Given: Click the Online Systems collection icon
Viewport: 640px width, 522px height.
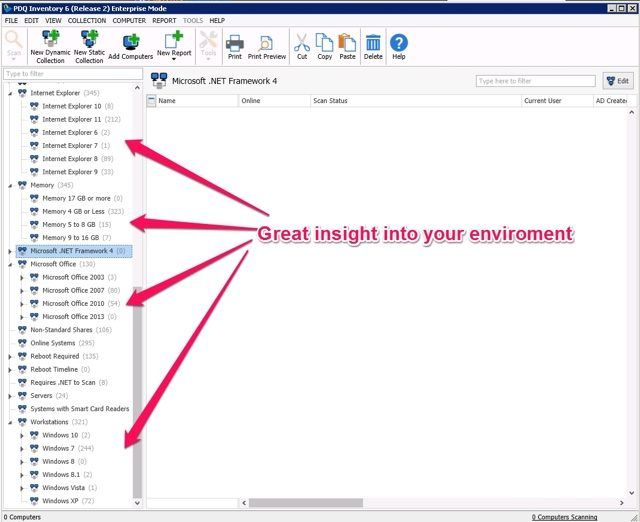Looking at the screenshot, I should (x=22, y=343).
